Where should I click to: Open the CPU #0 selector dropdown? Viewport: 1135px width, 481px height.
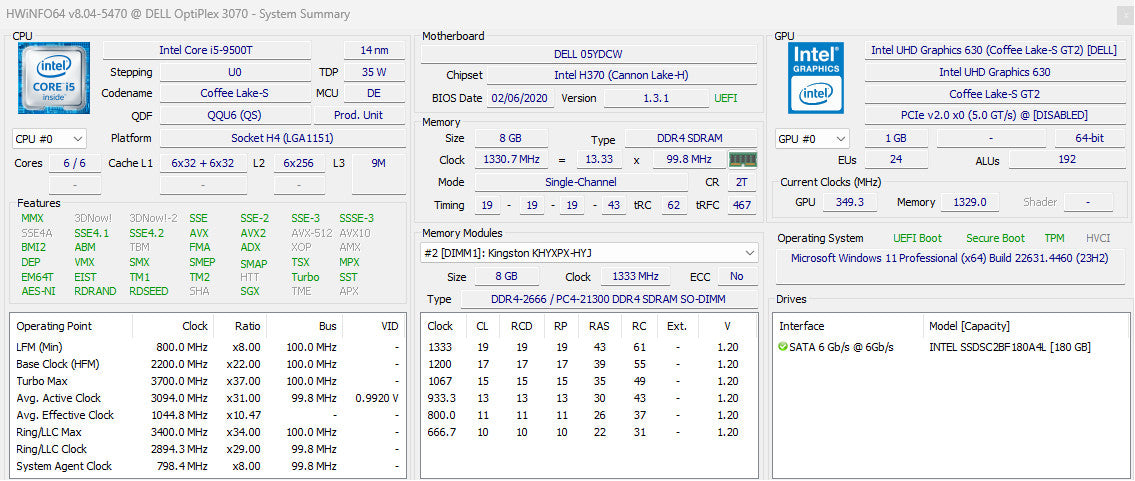click(49, 138)
